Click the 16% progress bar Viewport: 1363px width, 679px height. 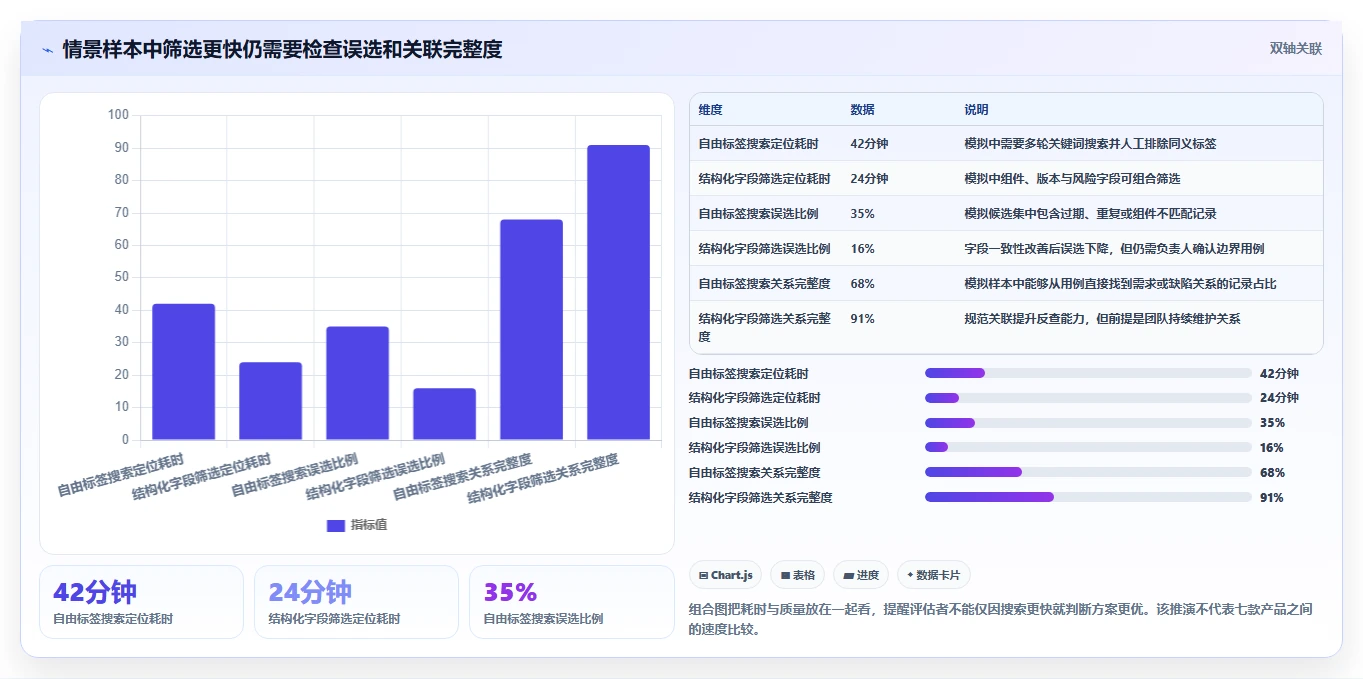click(1088, 447)
